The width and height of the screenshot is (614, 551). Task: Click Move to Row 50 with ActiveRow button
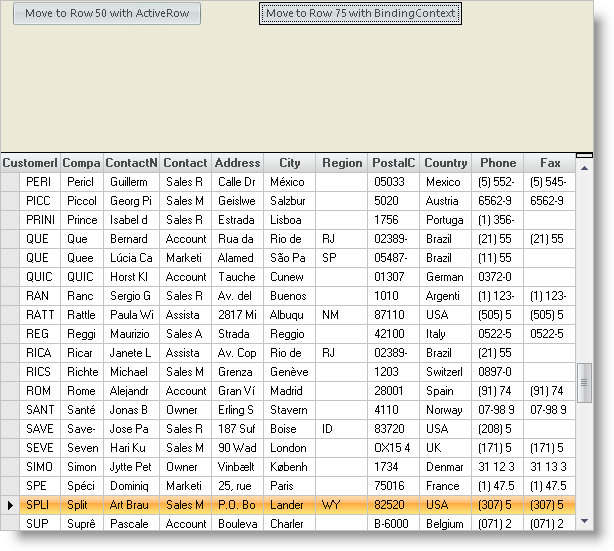point(107,14)
